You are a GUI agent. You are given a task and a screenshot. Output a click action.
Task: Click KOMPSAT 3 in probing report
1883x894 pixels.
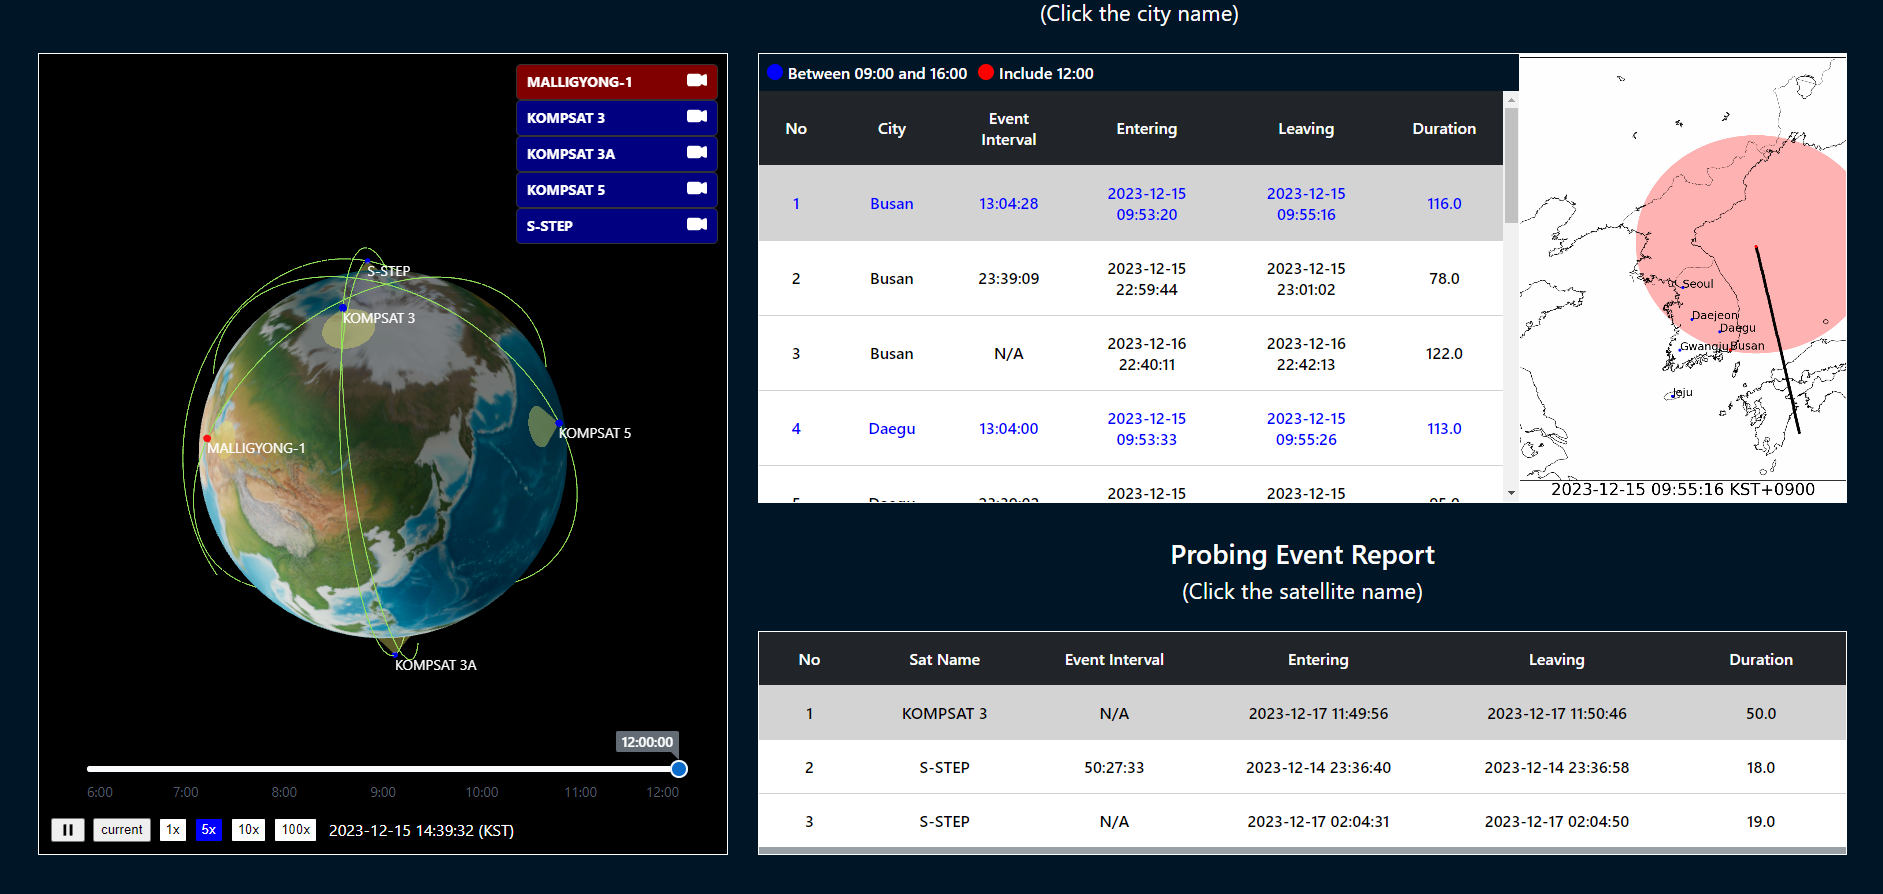pos(944,714)
